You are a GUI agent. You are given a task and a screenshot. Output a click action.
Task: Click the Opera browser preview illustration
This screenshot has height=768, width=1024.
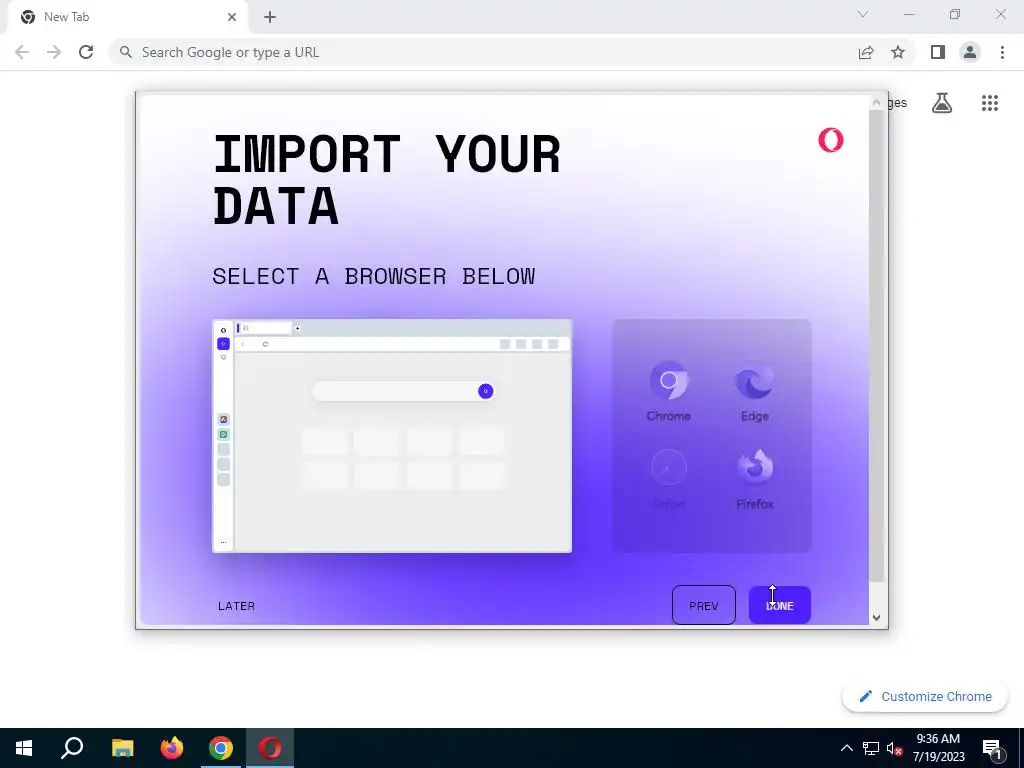pyautogui.click(x=392, y=436)
